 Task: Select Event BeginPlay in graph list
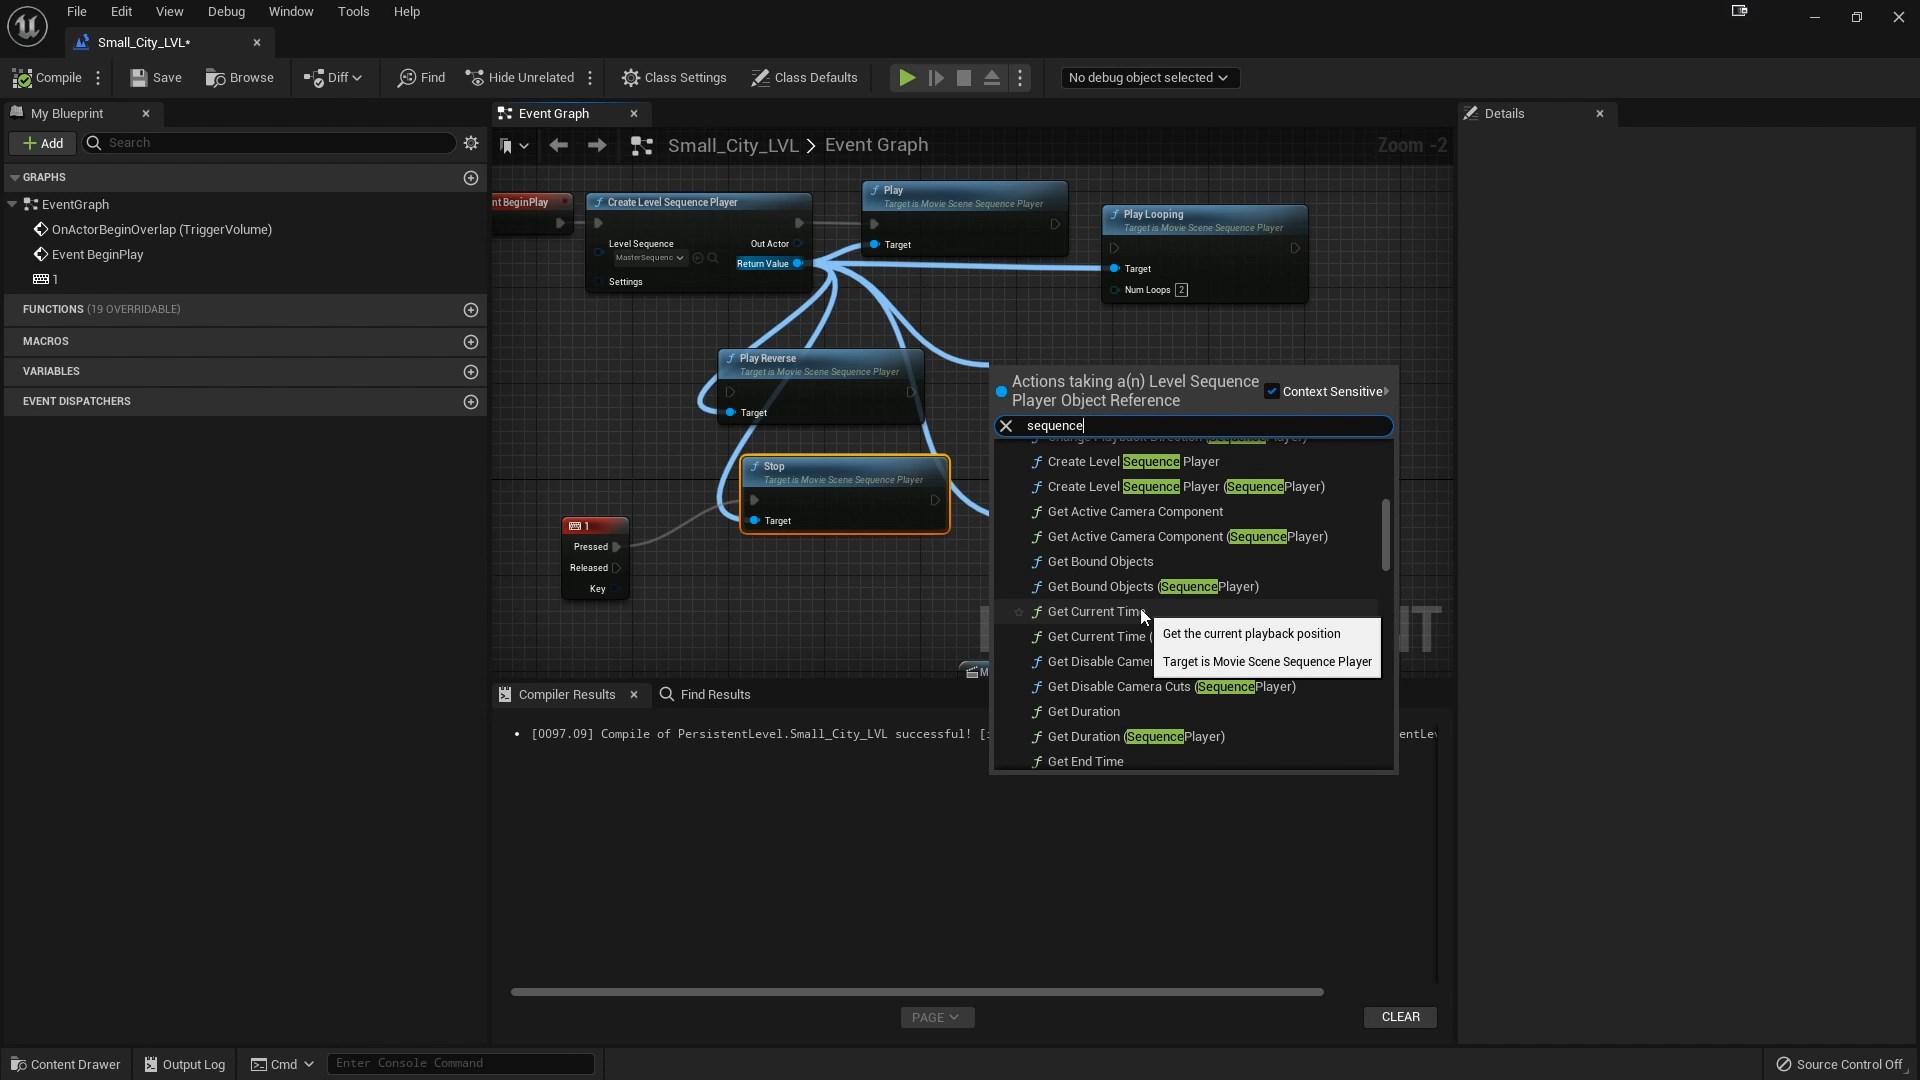tap(97, 255)
